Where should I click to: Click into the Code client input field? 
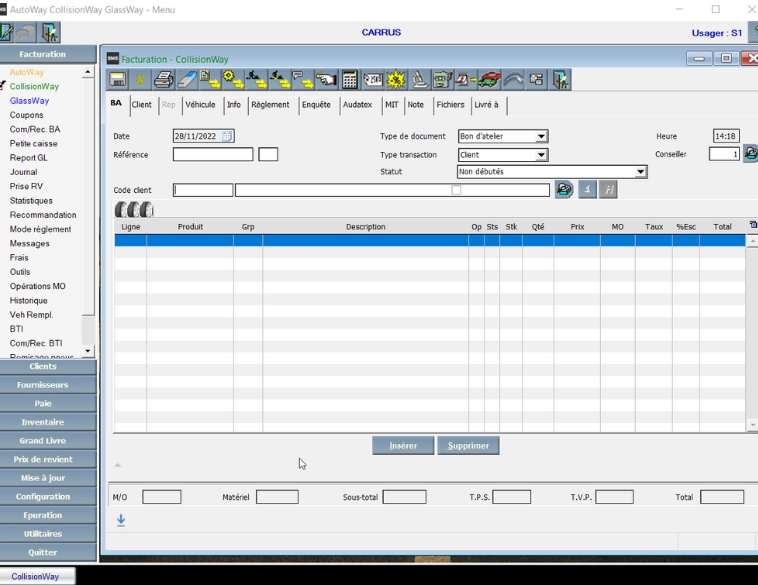point(203,190)
